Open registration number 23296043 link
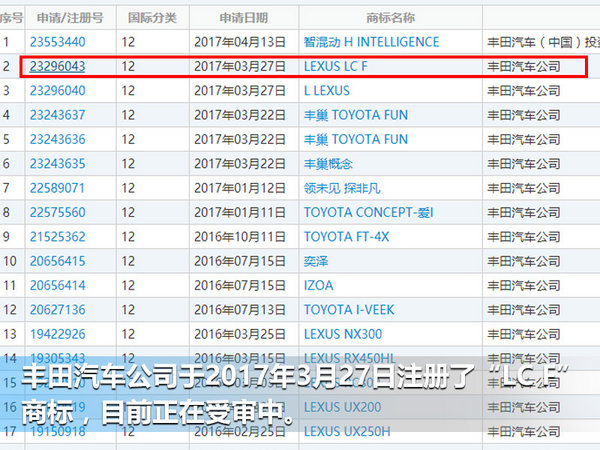600x450 pixels. (57, 66)
